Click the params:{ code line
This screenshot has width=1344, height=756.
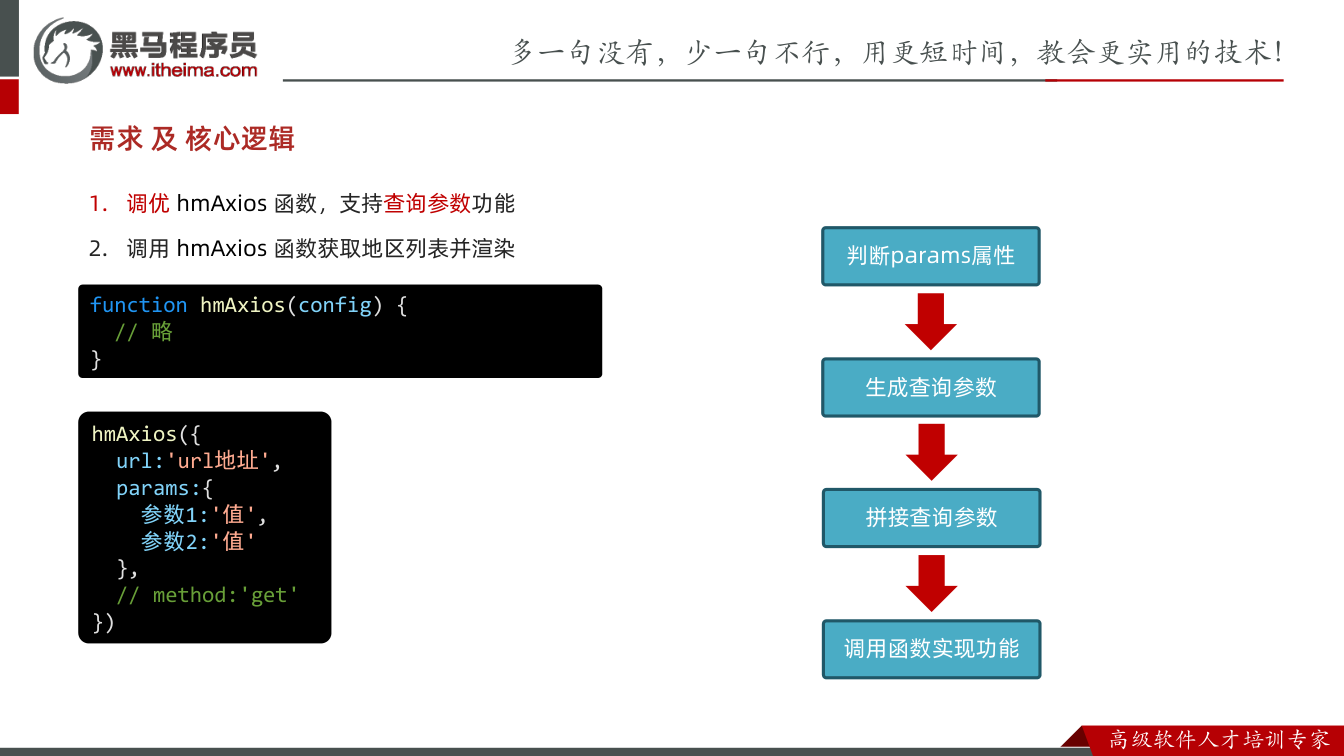165,488
